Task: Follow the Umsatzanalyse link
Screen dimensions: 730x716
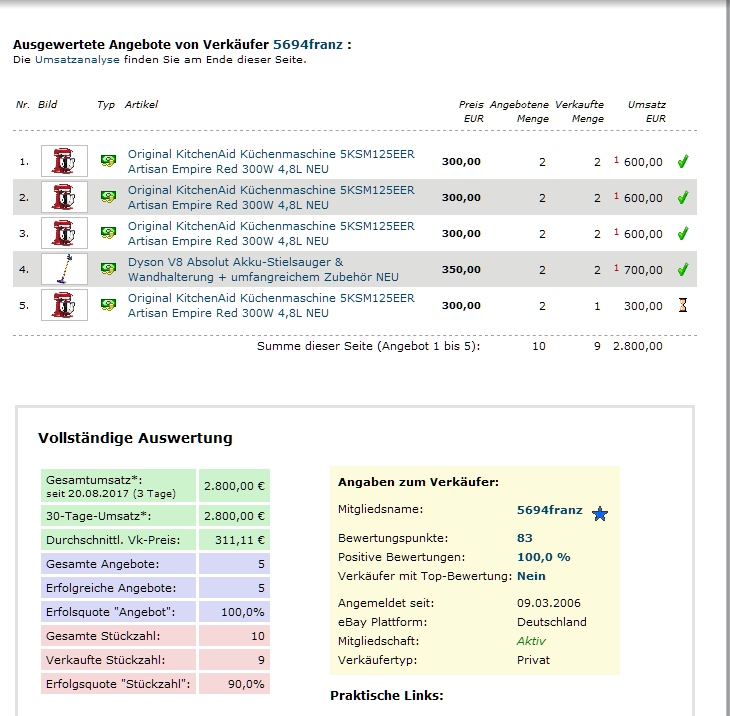Action: (x=77, y=59)
